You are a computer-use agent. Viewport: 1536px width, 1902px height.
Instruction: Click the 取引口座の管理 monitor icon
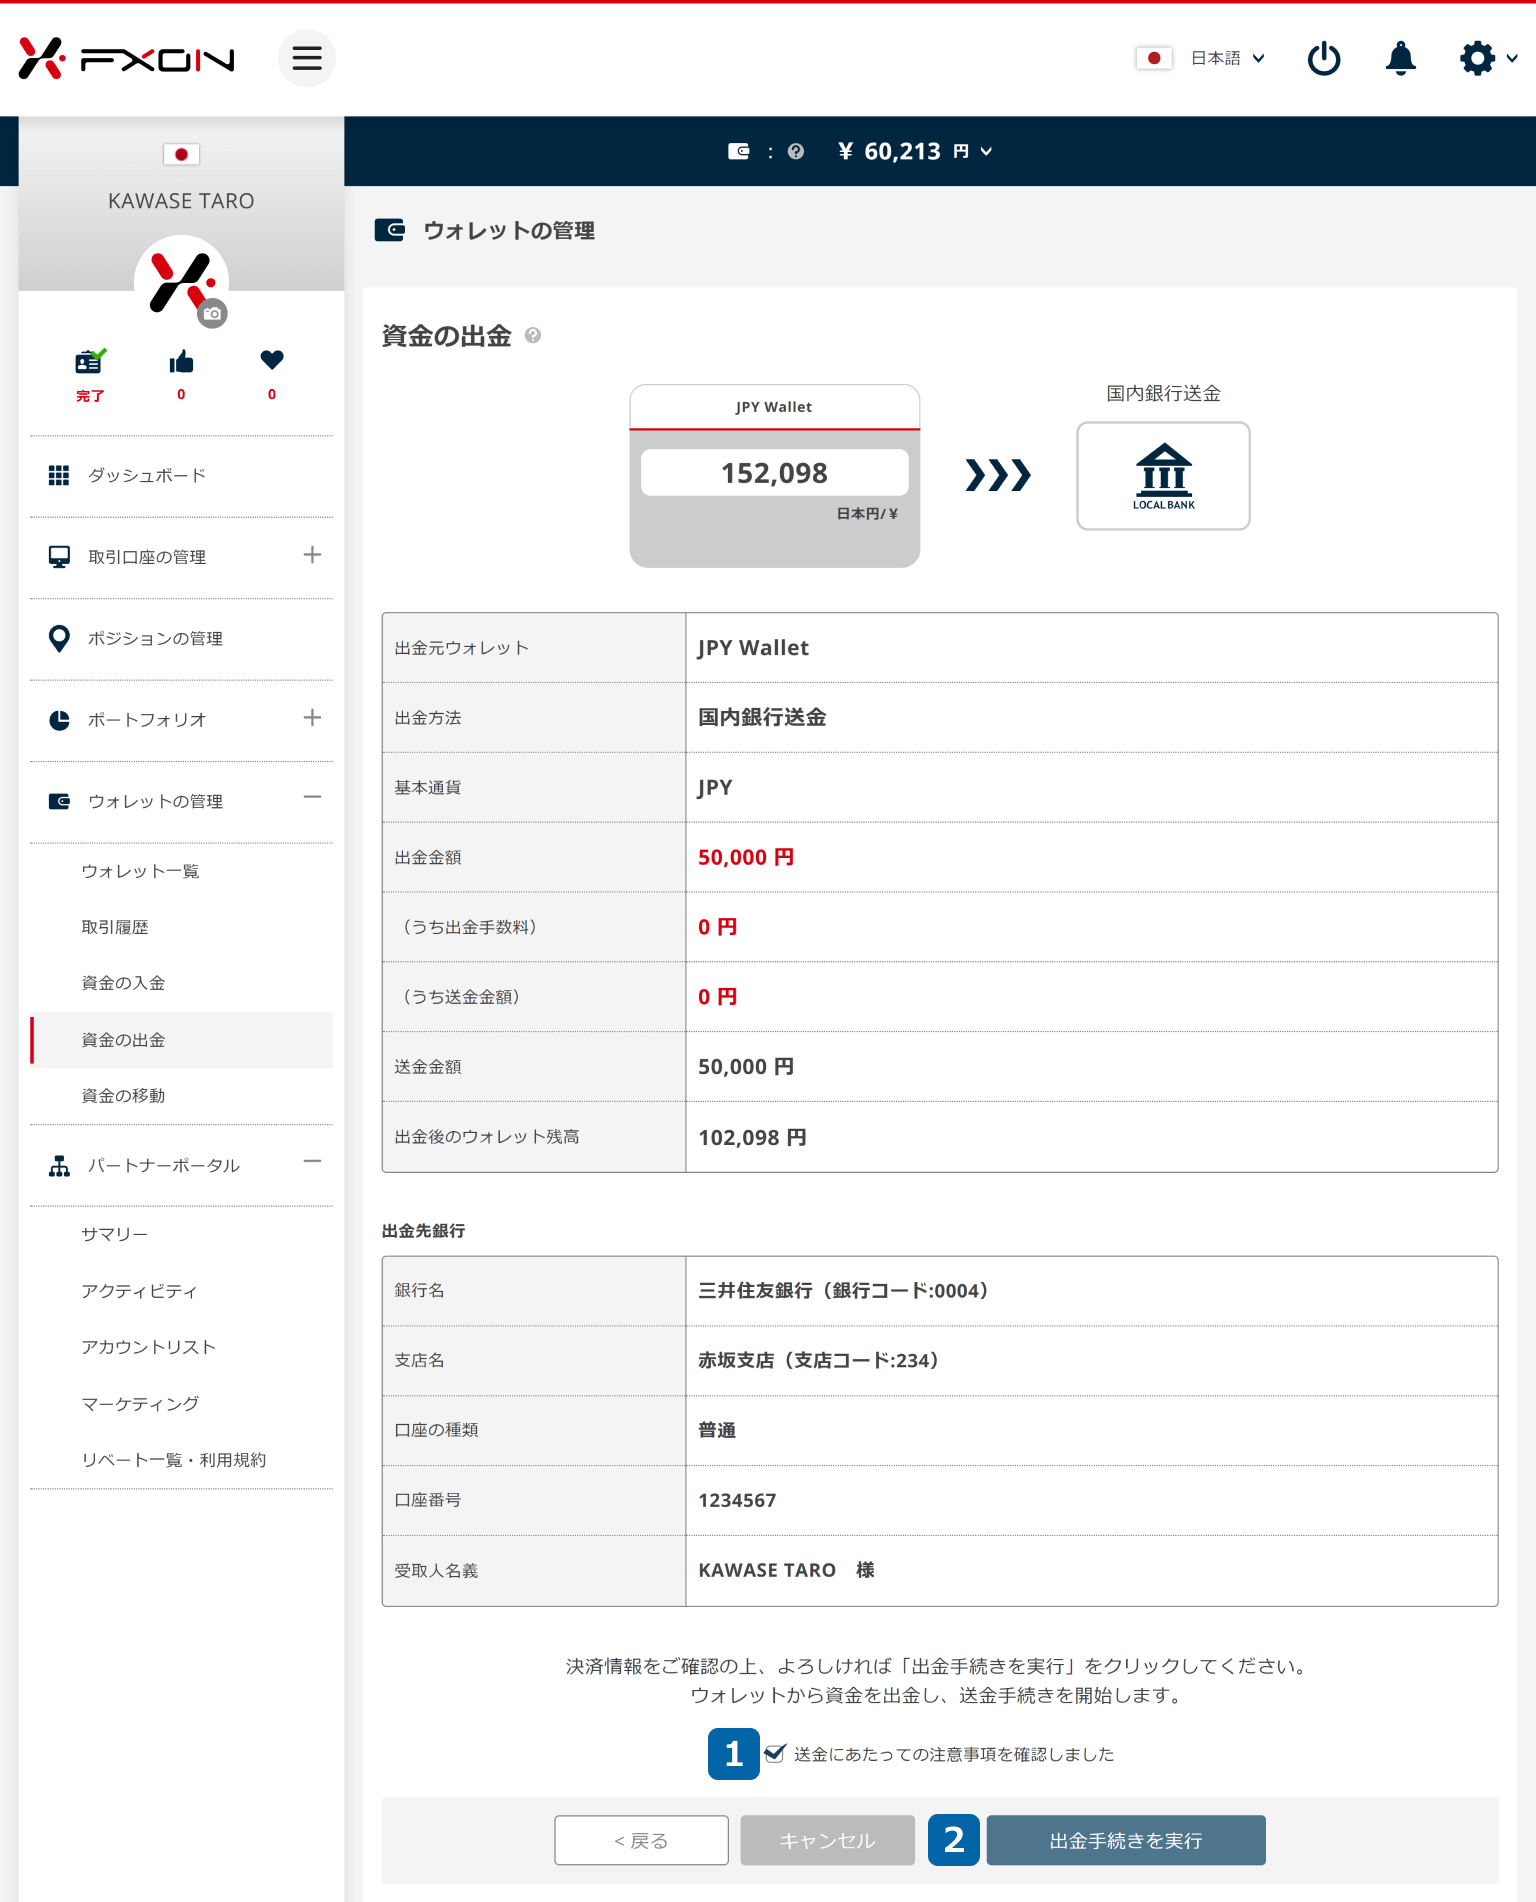click(x=59, y=557)
